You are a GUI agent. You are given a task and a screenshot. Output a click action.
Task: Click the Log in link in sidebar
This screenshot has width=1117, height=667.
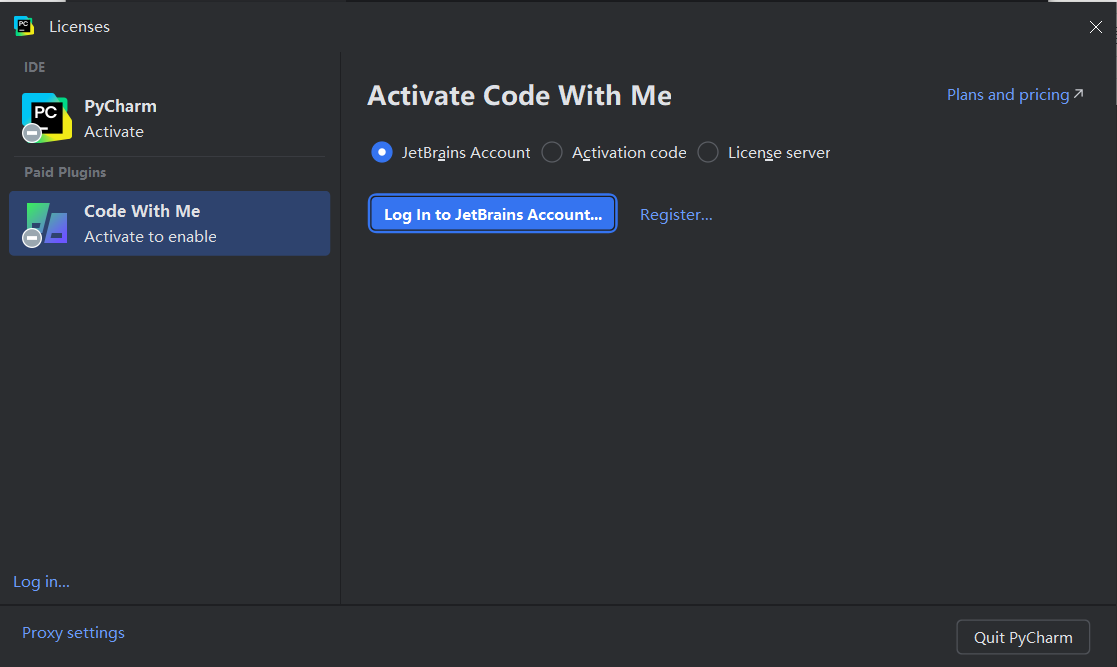pyautogui.click(x=41, y=581)
